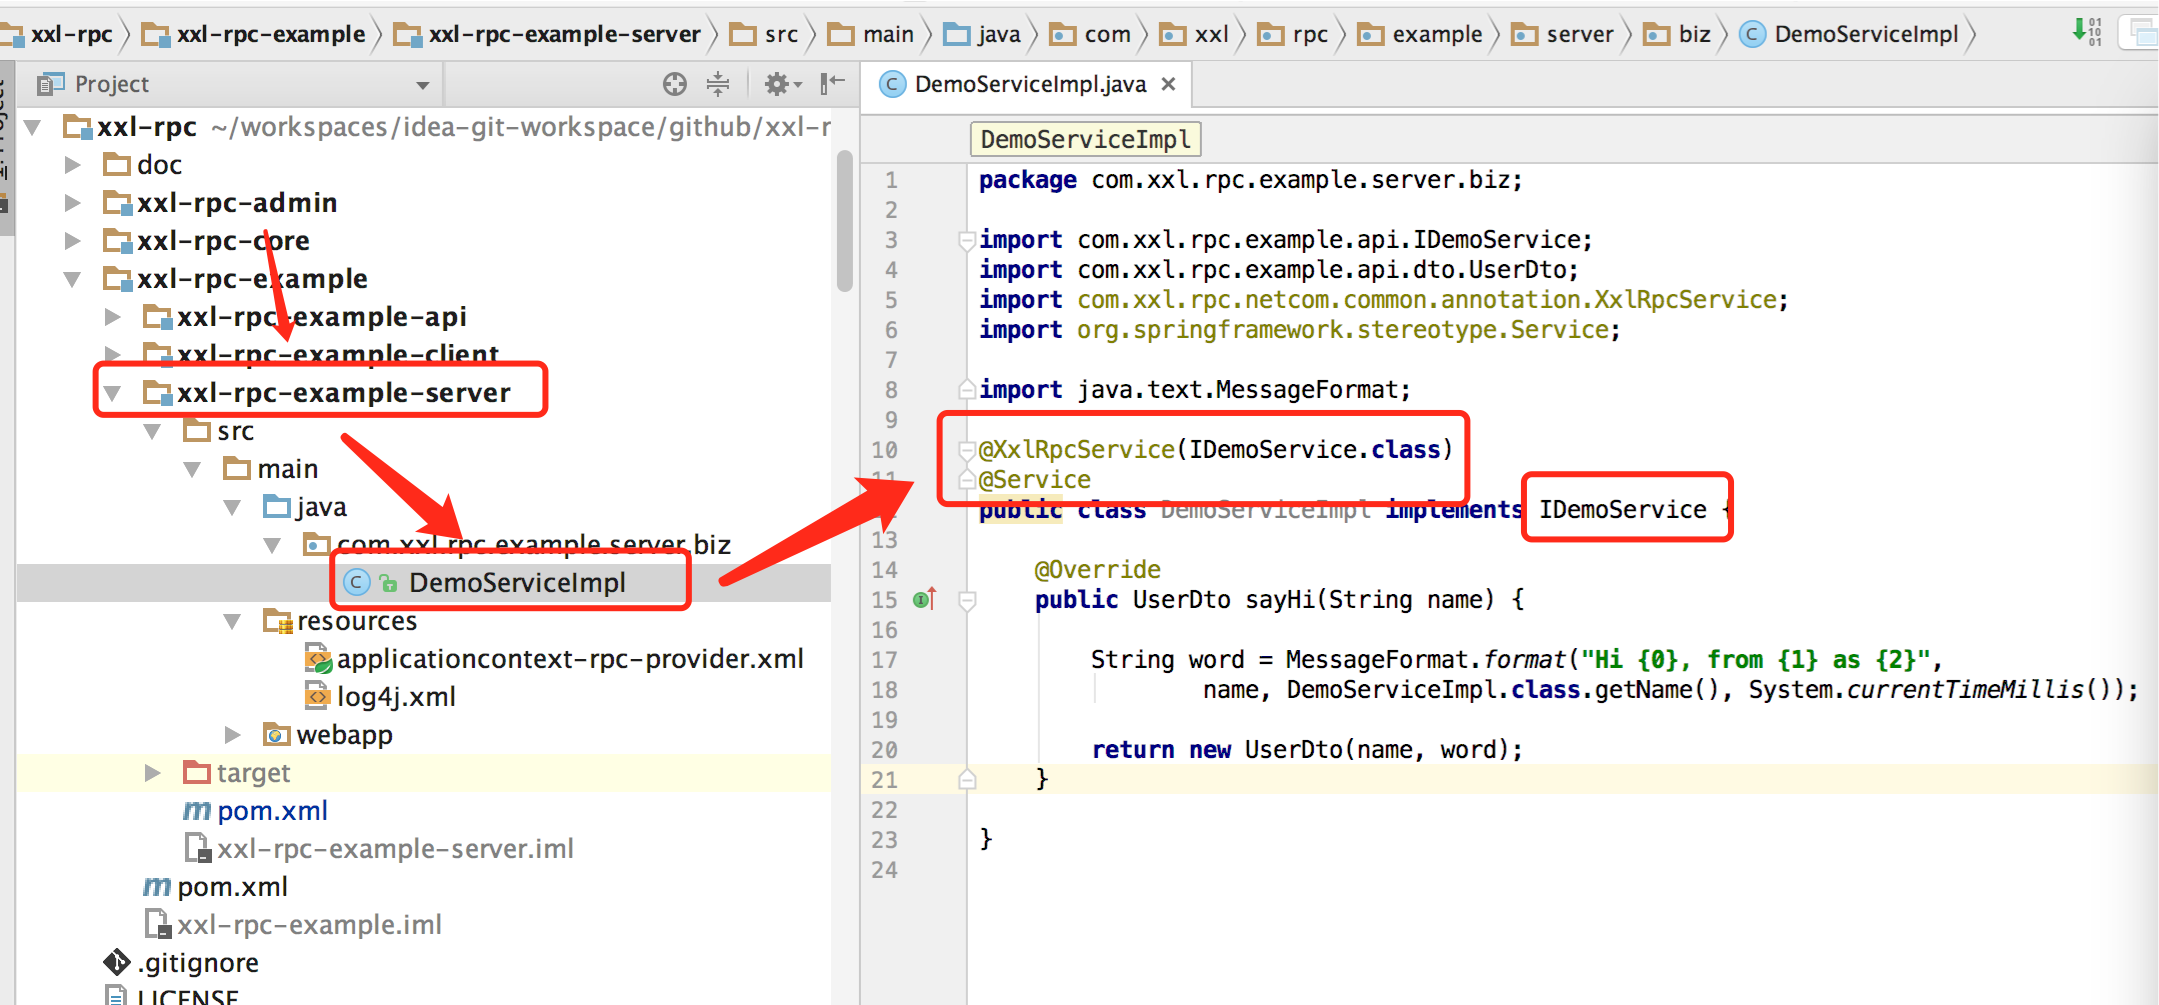The height and width of the screenshot is (1005, 2159).
Task: Click the scroll-from-source target icon
Action: (675, 84)
